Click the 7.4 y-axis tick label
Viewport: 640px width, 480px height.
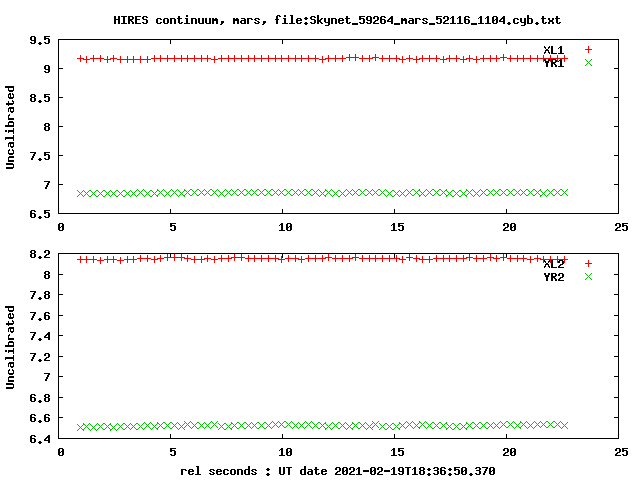point(40,336)
